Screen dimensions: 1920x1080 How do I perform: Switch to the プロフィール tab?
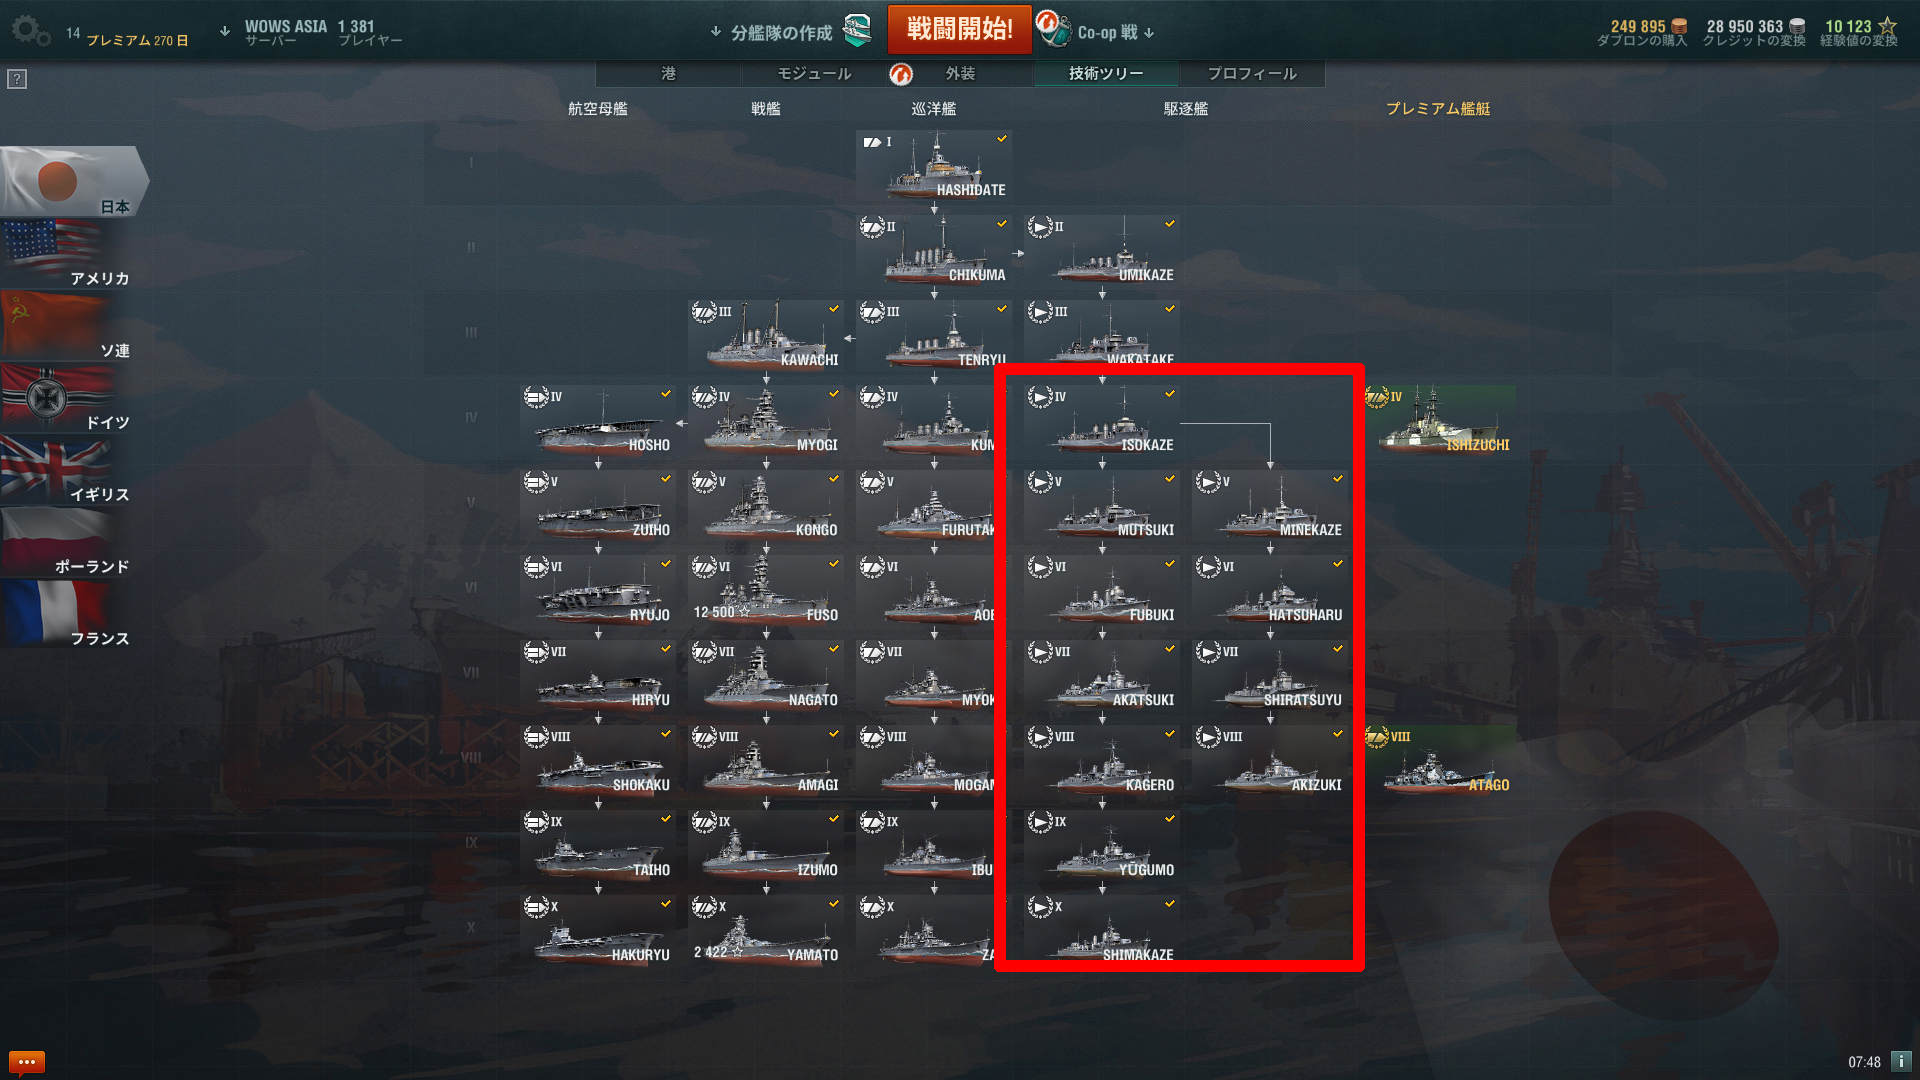[x=1252, y=74]
